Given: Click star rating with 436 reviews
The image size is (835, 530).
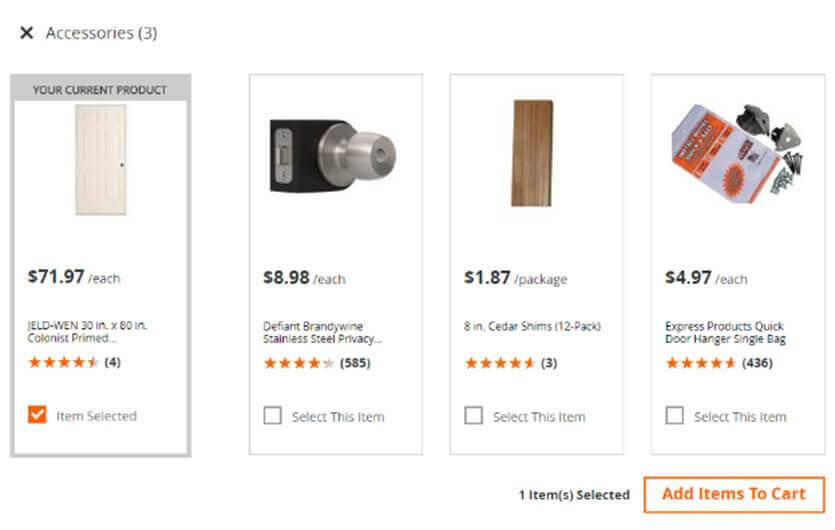Looking at the screenshot, I should point(701,363).
